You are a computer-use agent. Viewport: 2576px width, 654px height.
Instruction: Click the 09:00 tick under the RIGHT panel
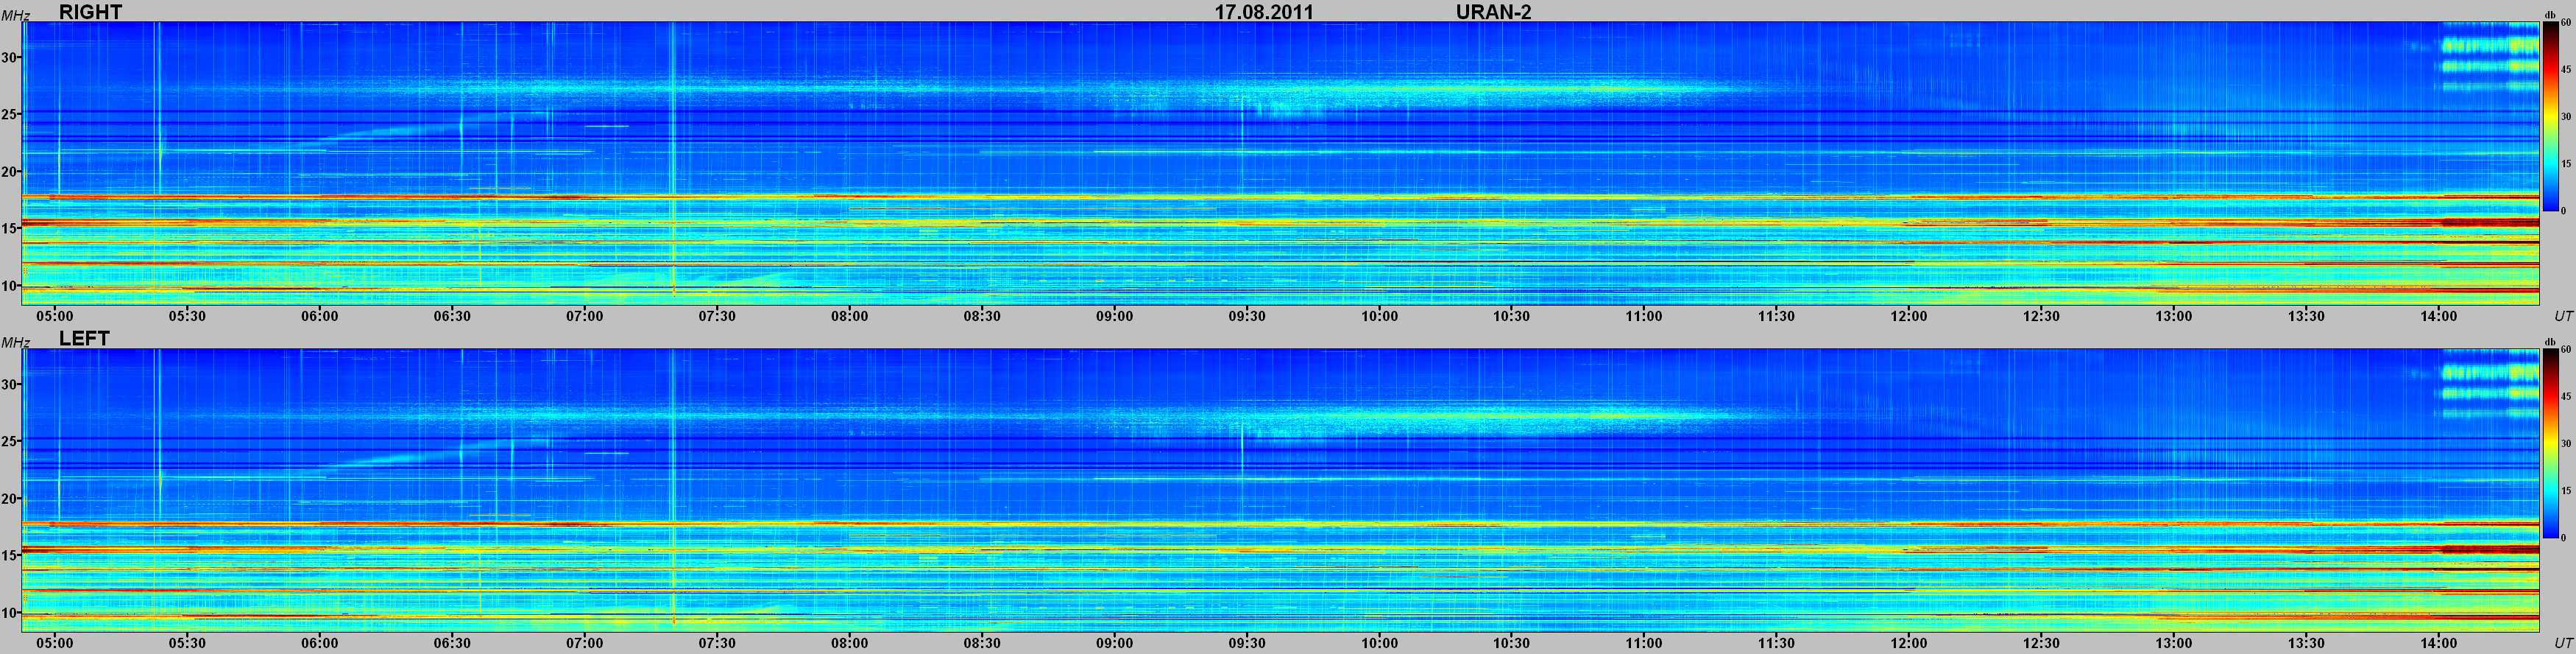click(x=1114, y=316)
